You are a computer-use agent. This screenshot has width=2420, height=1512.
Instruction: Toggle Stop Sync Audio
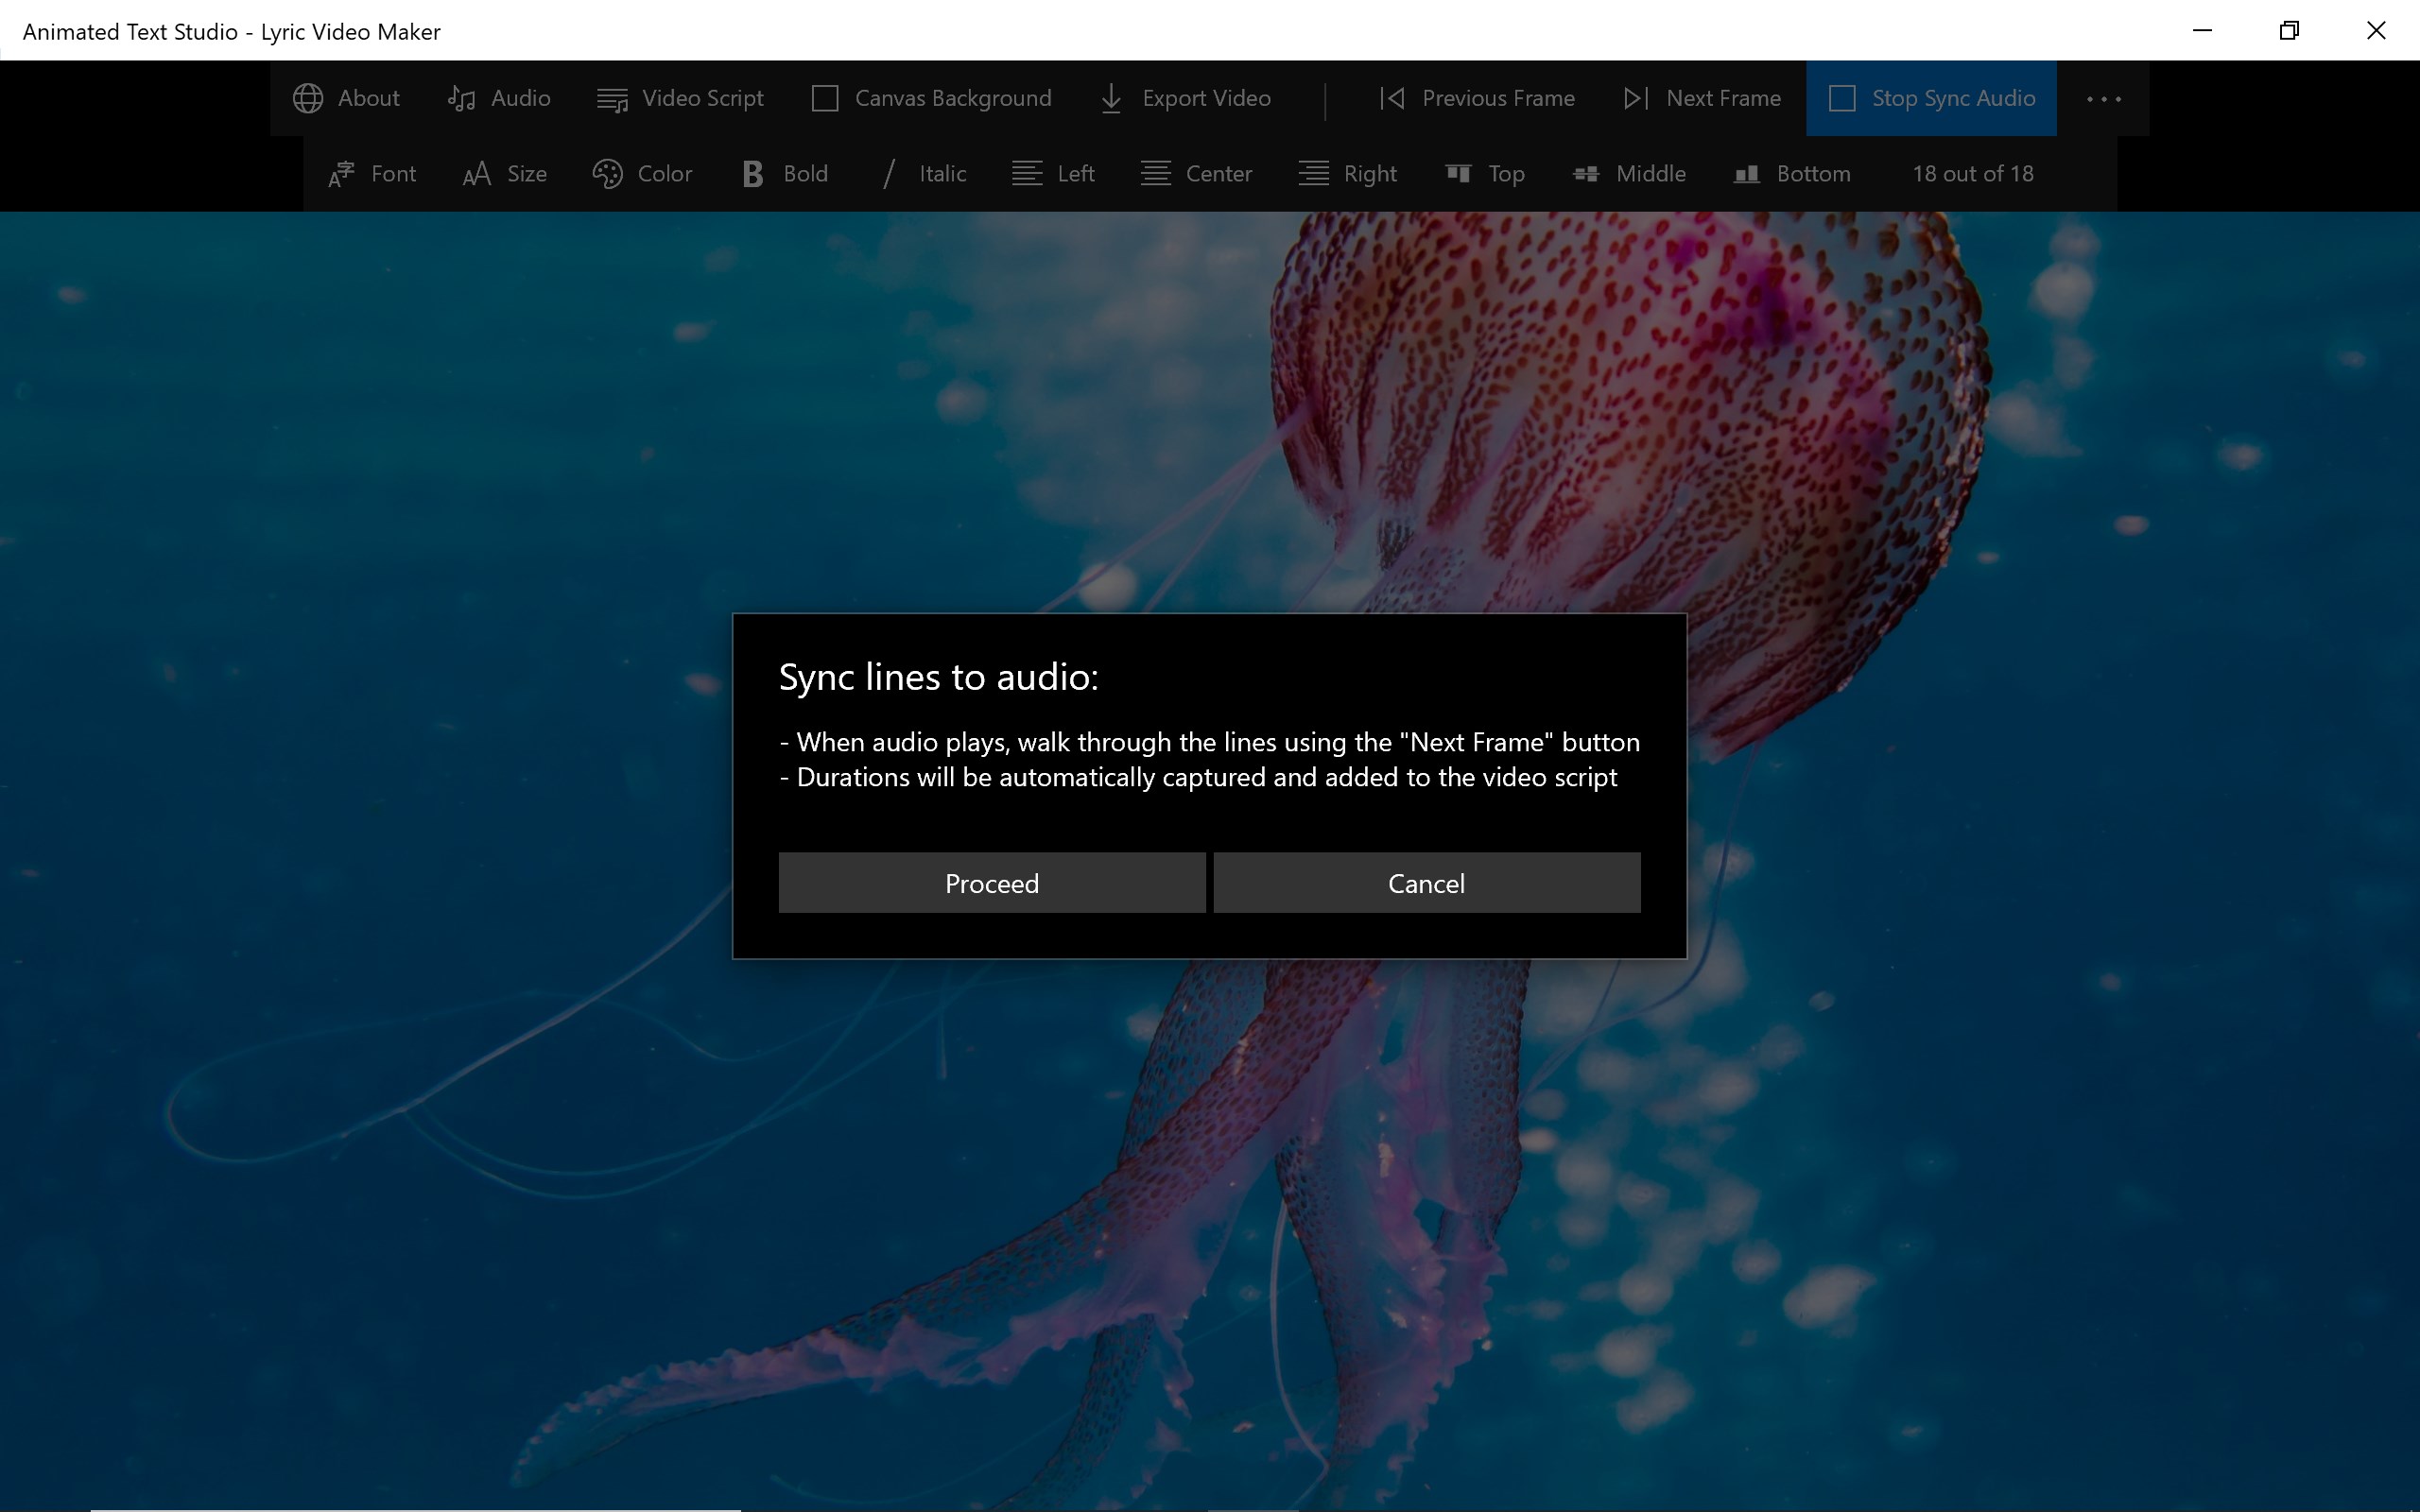point(1931,98)
